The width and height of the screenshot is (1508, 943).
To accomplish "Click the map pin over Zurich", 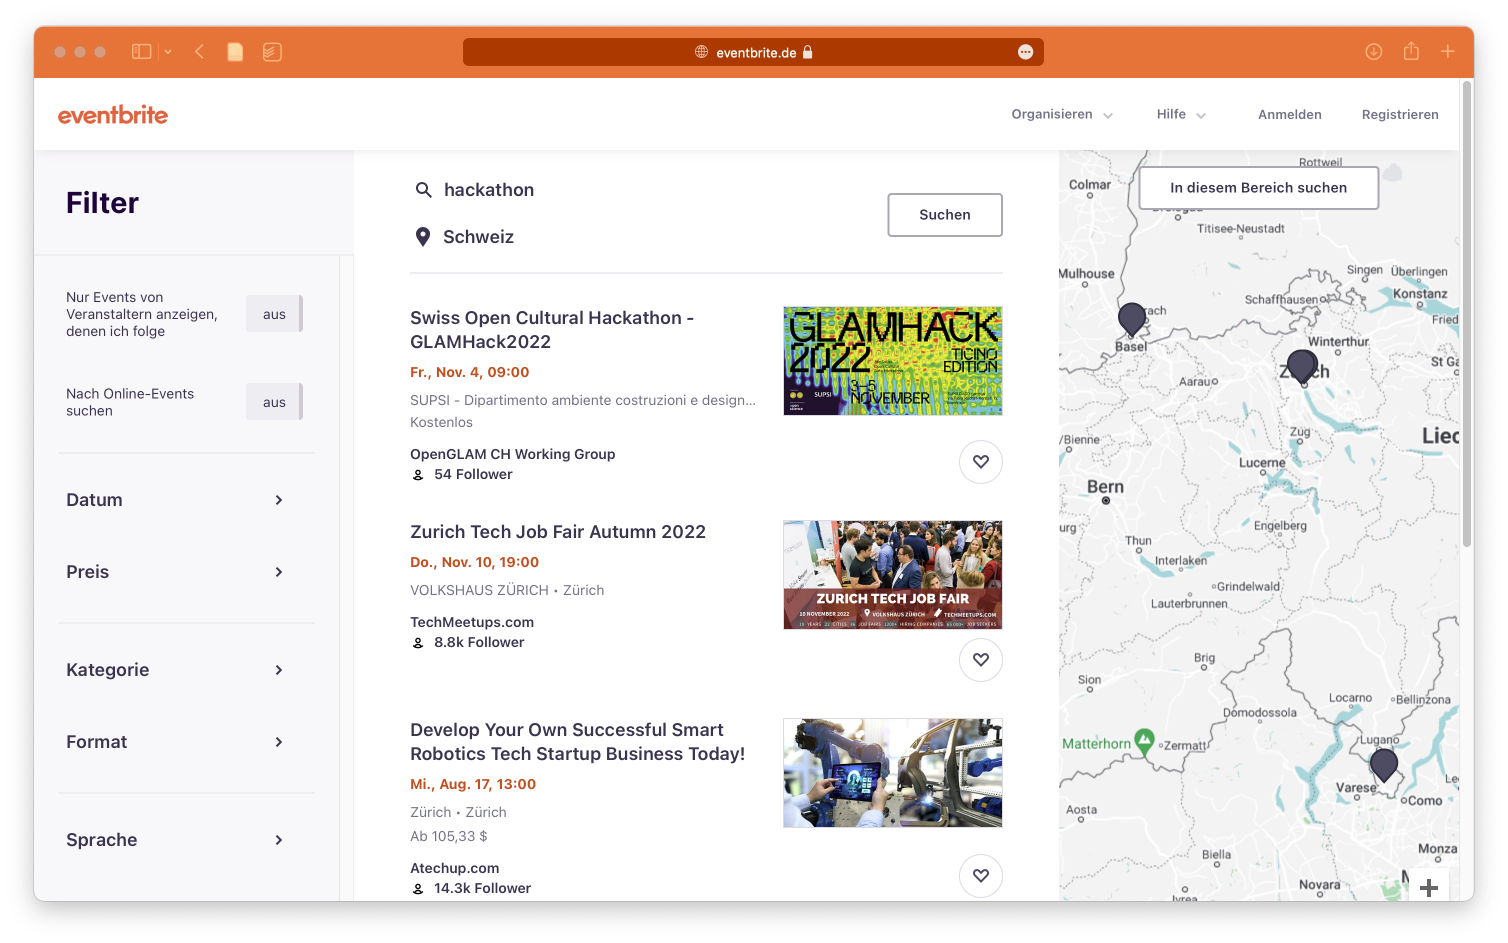I will pyautogui.click(x=1301, y=366).
